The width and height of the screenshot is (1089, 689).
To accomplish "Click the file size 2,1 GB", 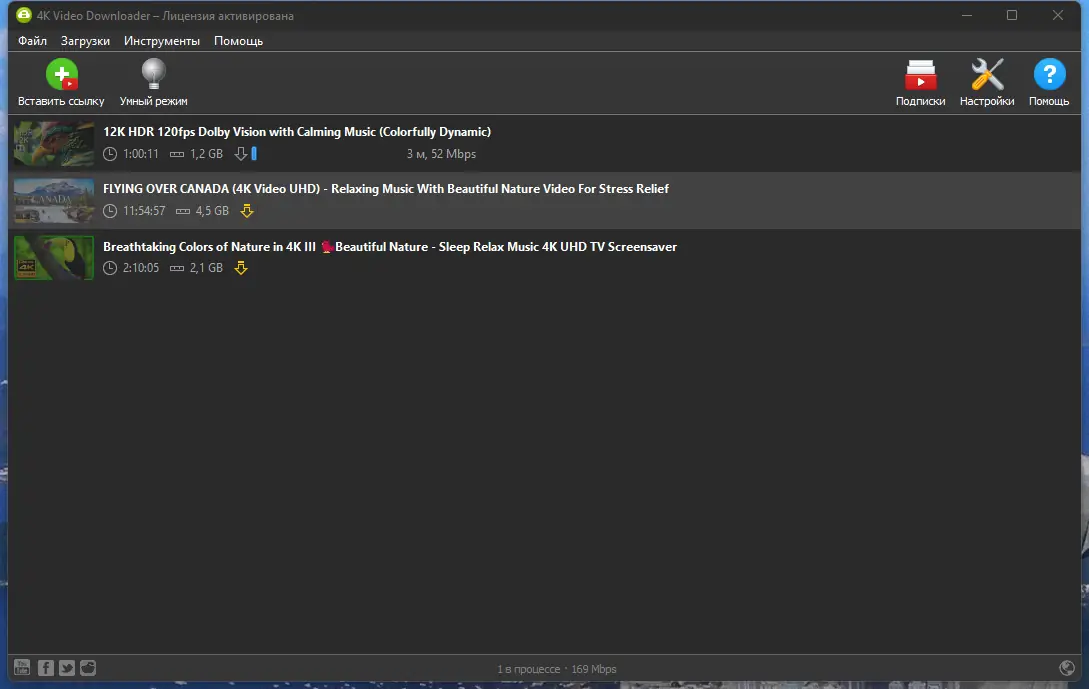I will click(206, 268).
